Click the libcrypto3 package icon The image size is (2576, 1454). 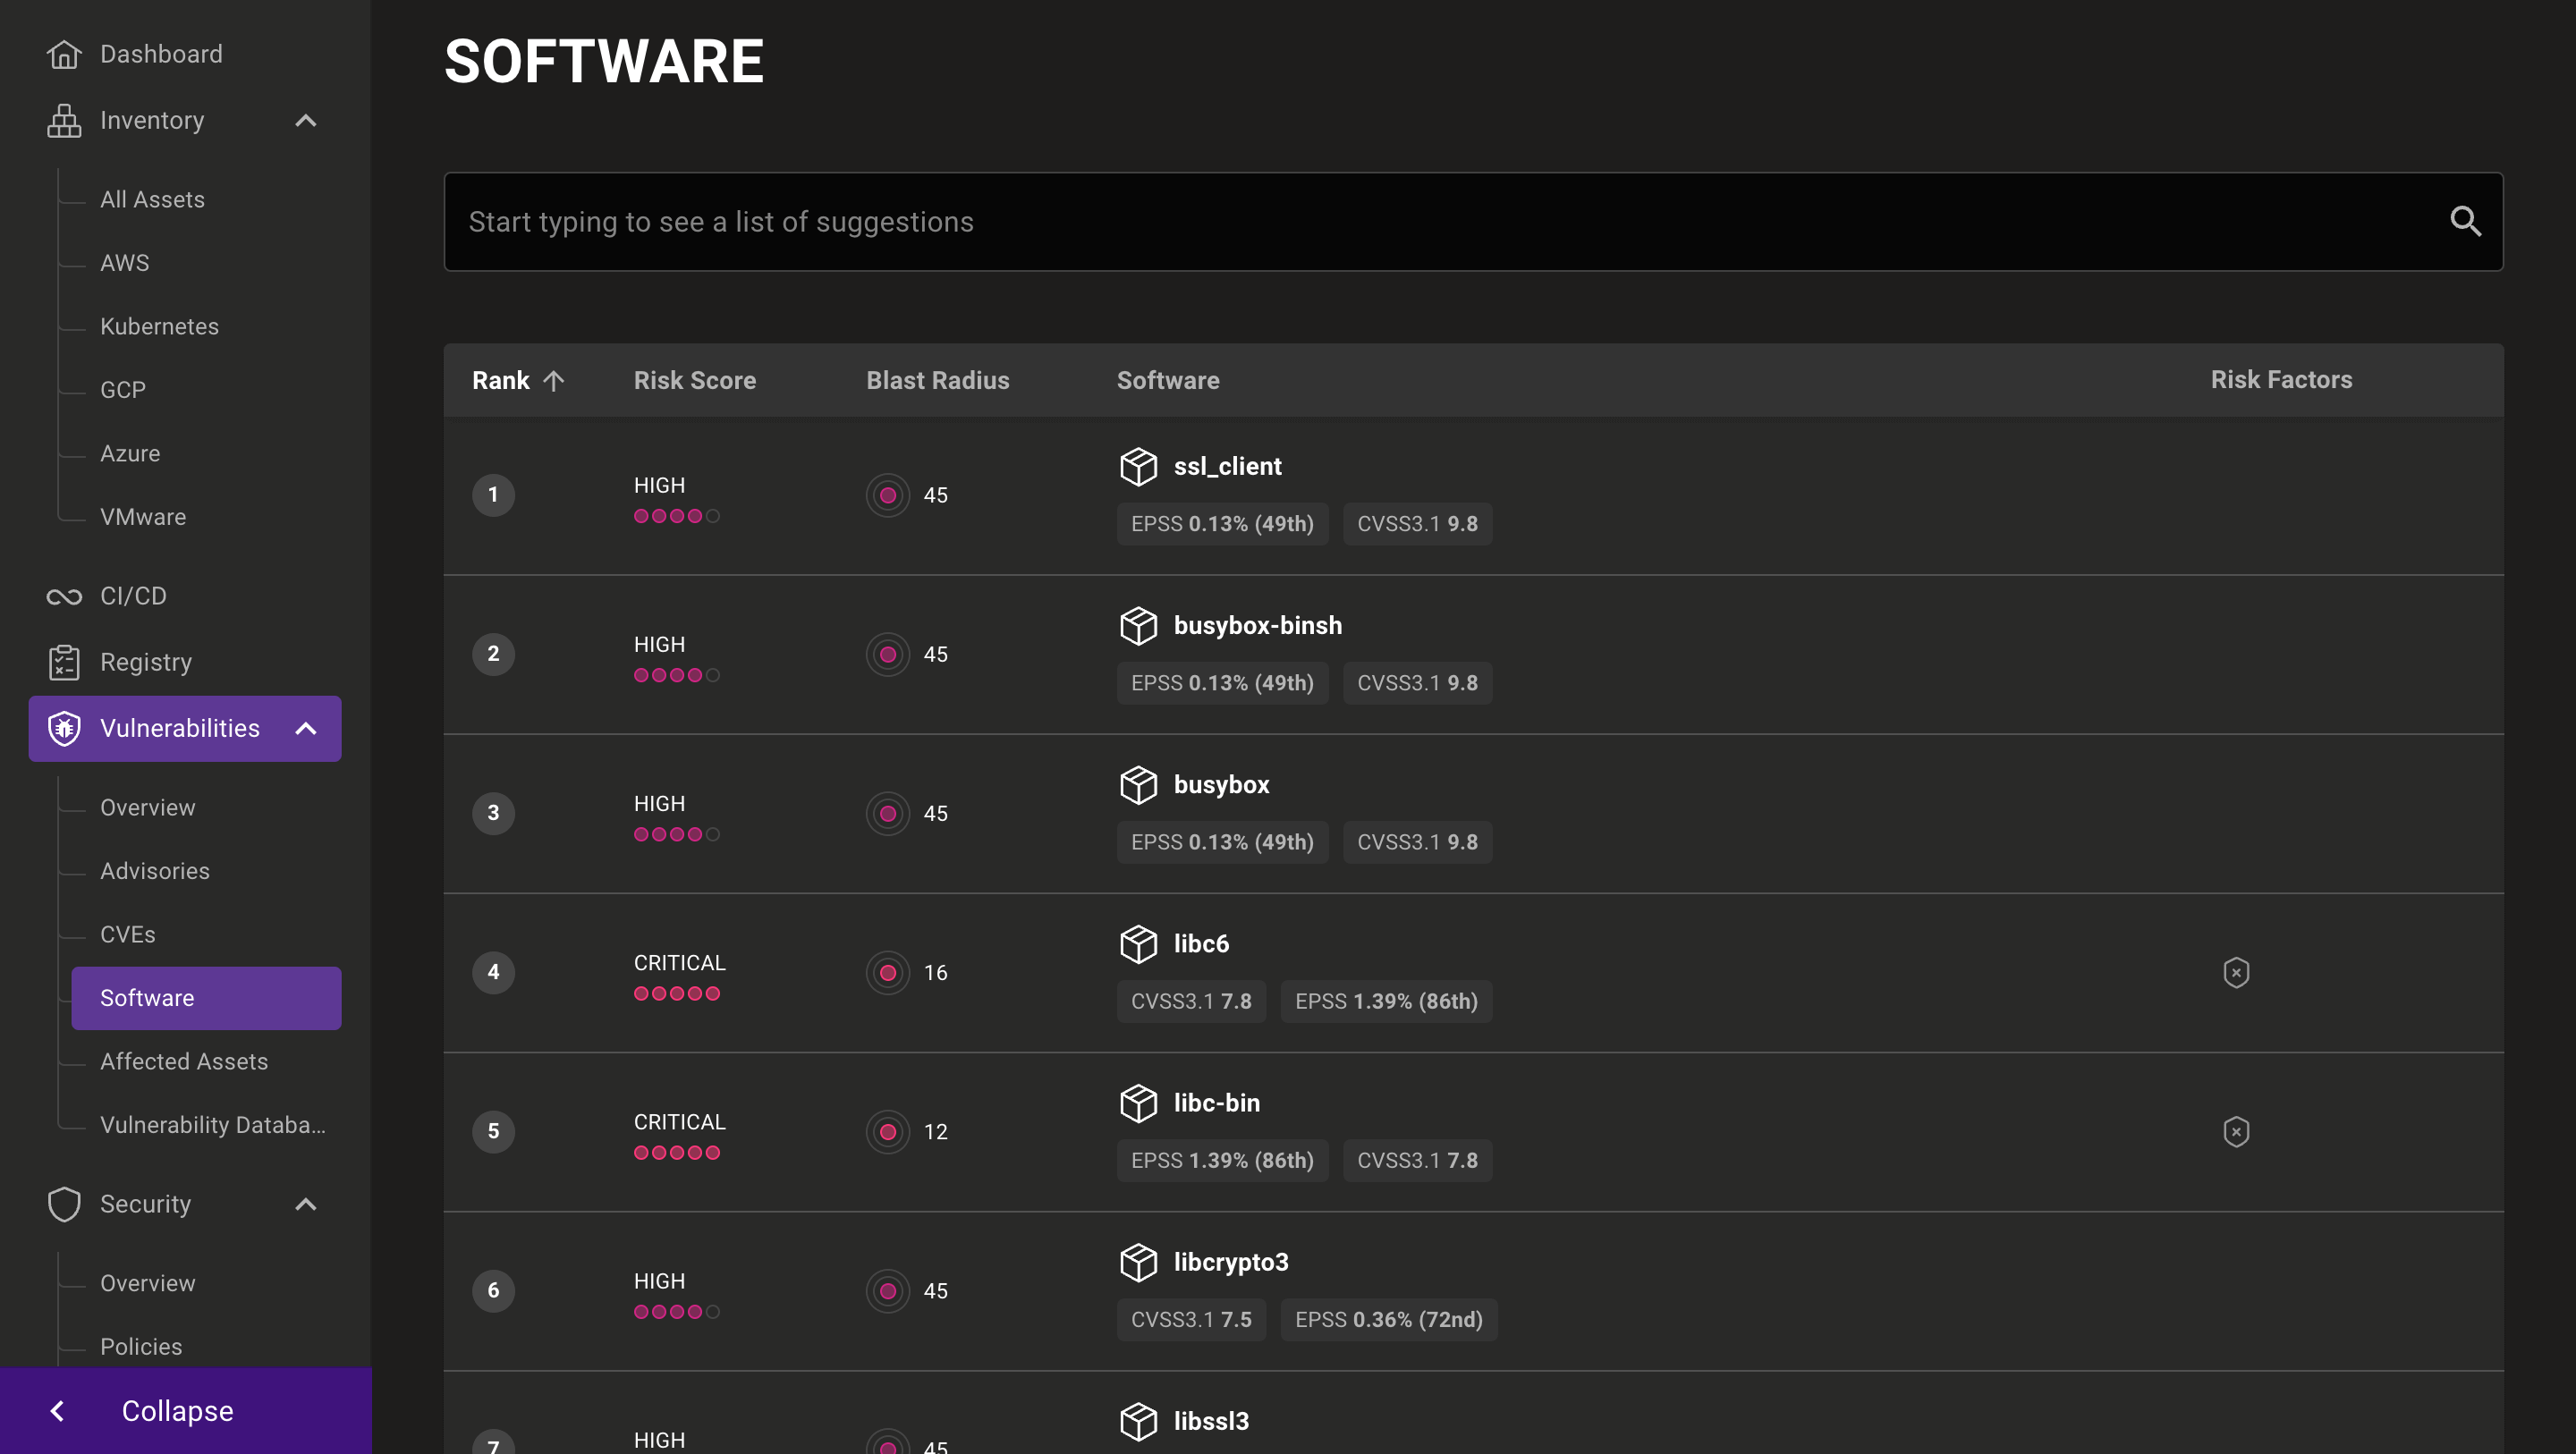pos(1138,1261)
